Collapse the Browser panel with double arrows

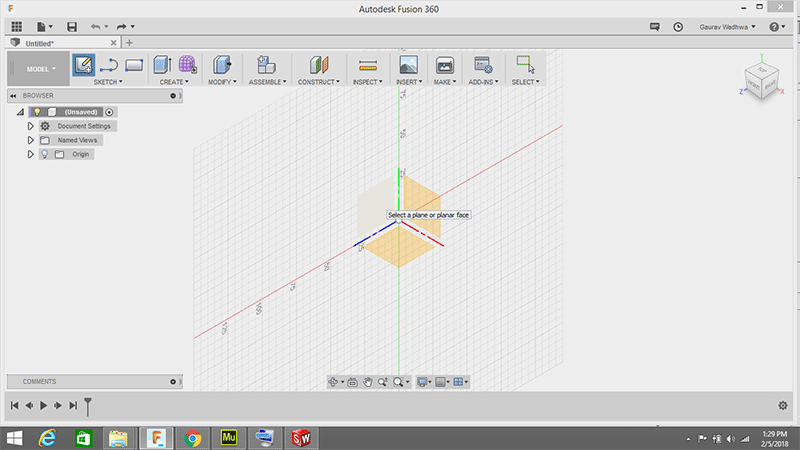pos(13,96)
